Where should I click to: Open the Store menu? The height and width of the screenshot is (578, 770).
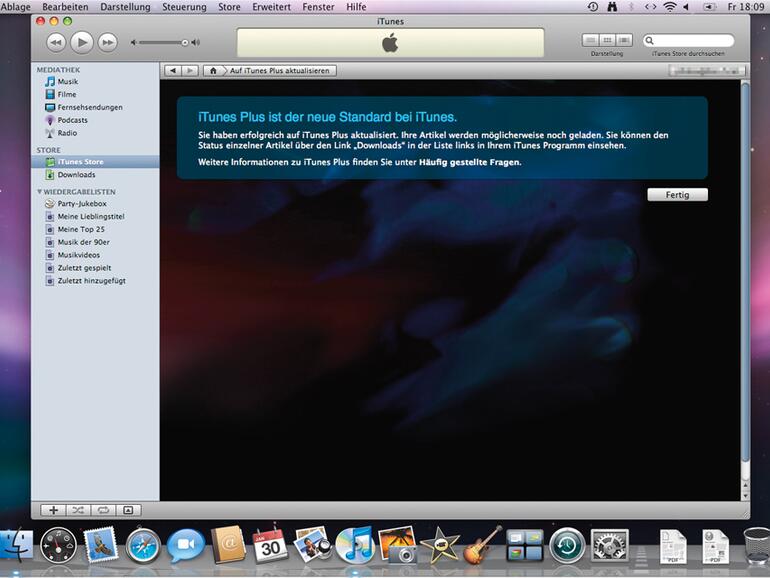tap(229, 7)
